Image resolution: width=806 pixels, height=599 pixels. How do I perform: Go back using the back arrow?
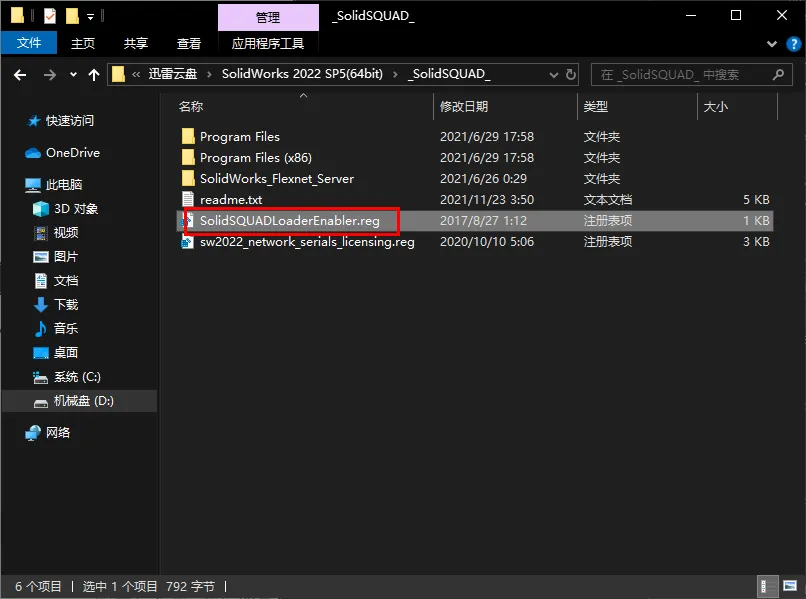pos(20,75)
